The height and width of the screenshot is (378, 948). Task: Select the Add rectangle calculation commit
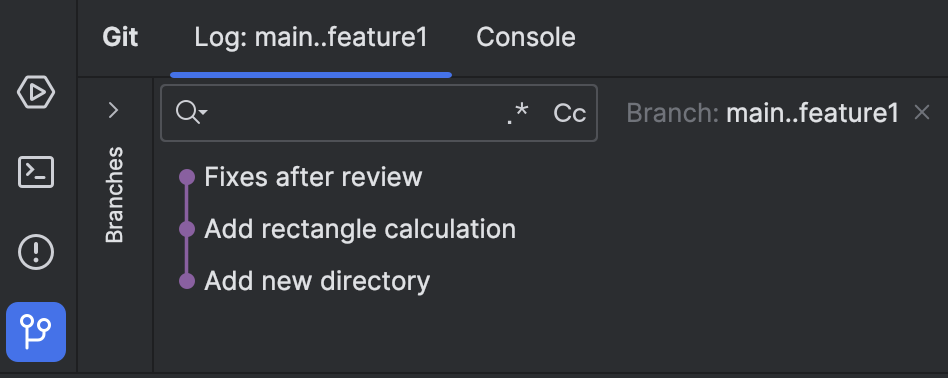360,229
